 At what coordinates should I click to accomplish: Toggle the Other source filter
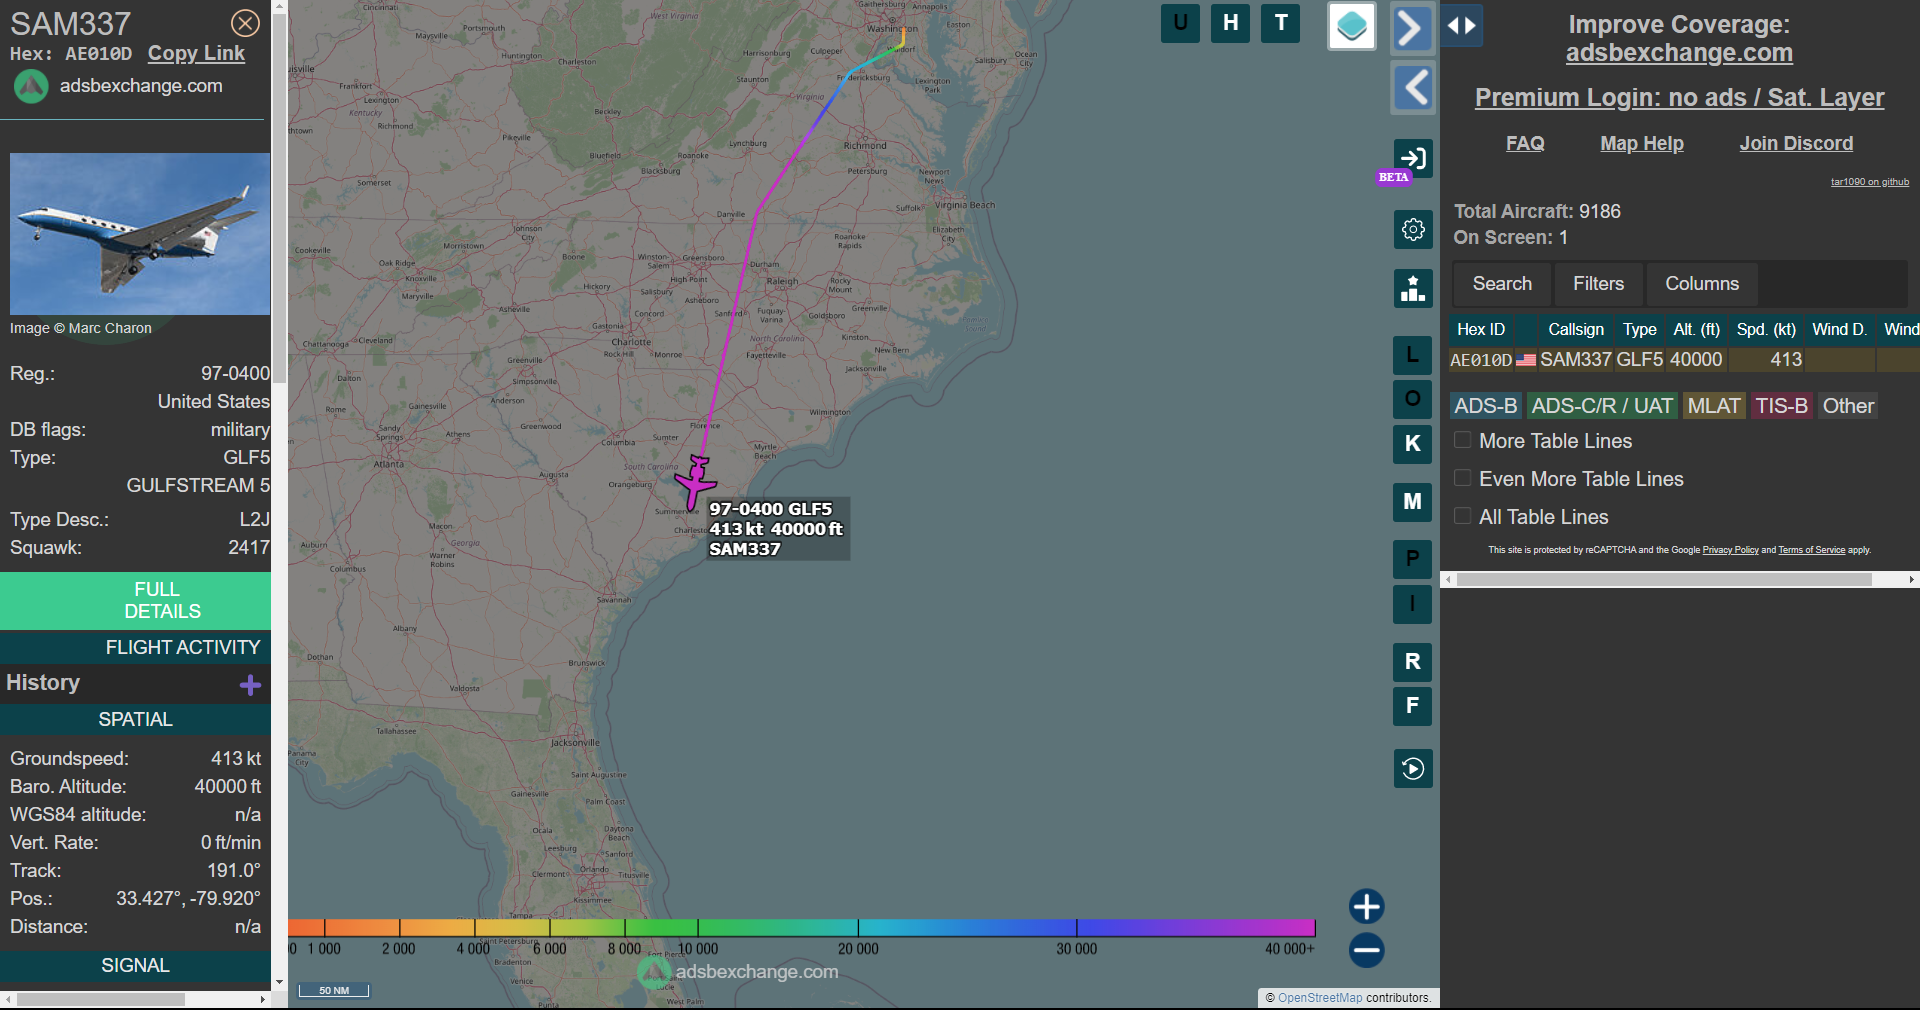click(1848, 406)
